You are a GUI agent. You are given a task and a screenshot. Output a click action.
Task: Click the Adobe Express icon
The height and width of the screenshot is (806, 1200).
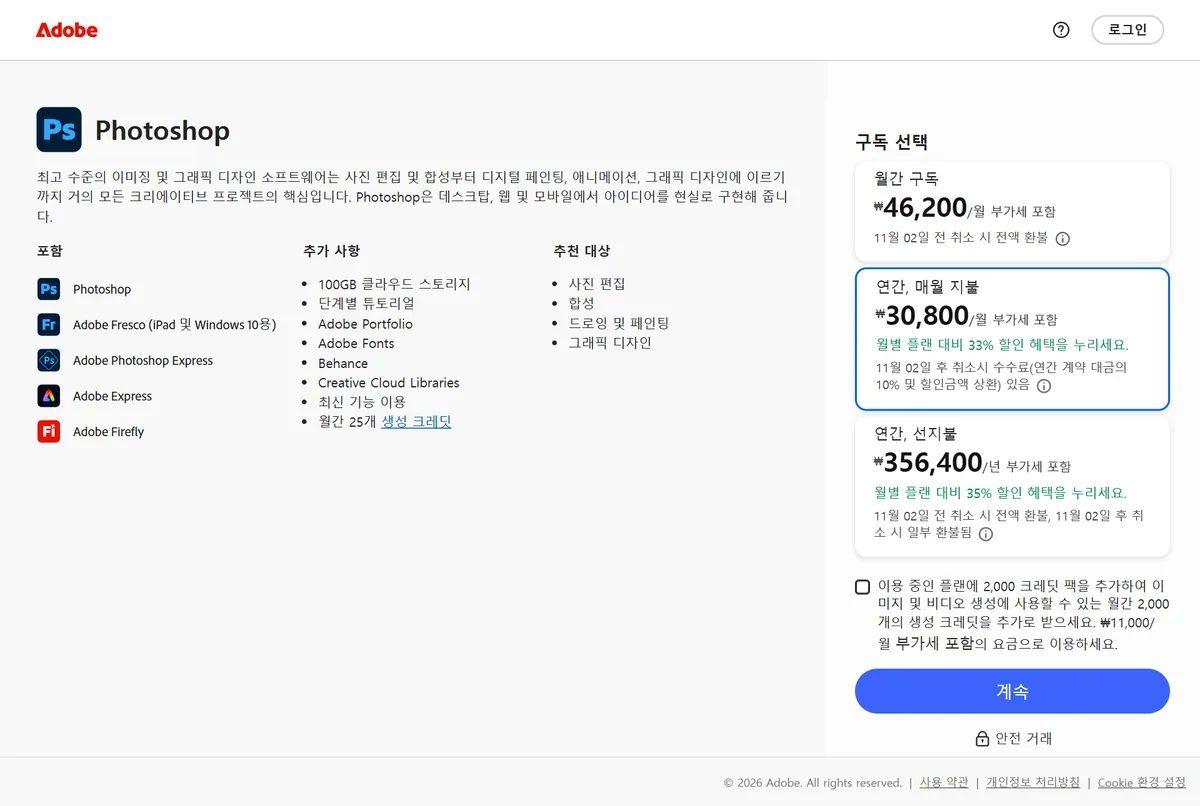(x=49, y=396)
